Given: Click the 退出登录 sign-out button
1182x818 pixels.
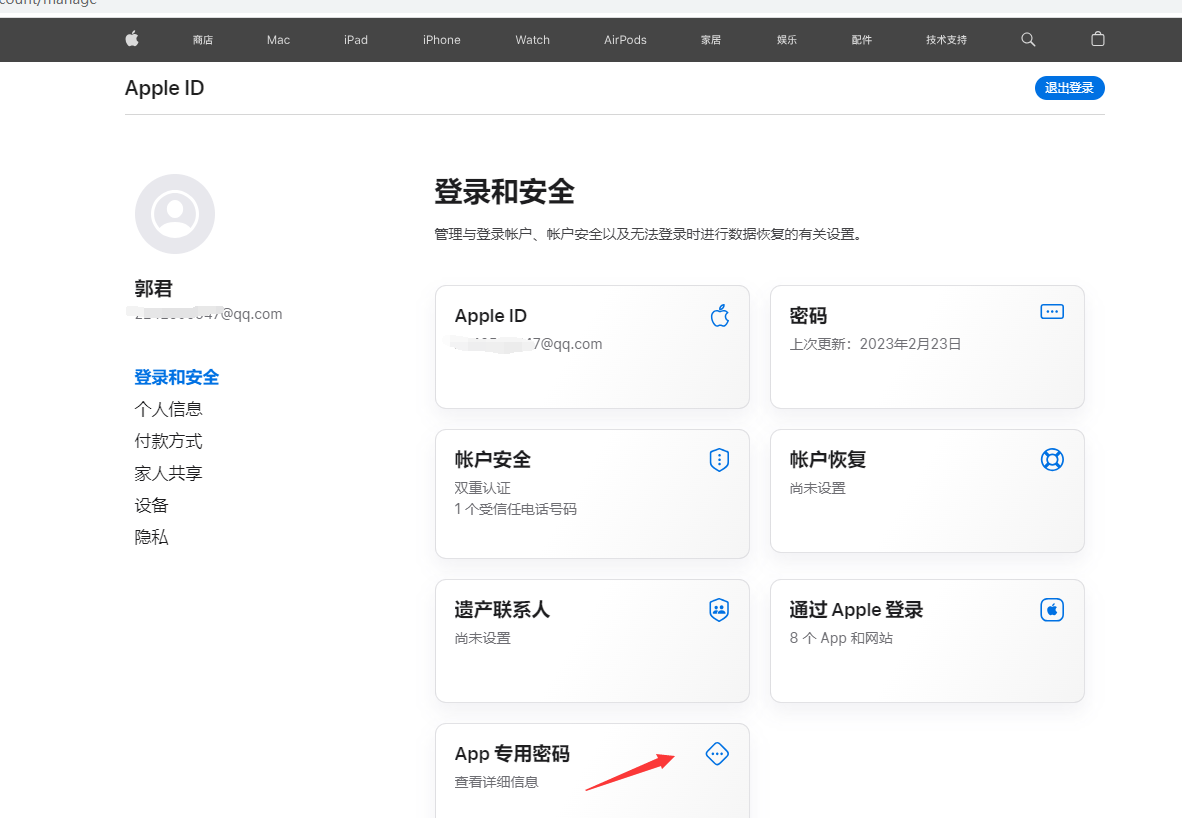Looking at the screenshot, I should (1070, 88).
